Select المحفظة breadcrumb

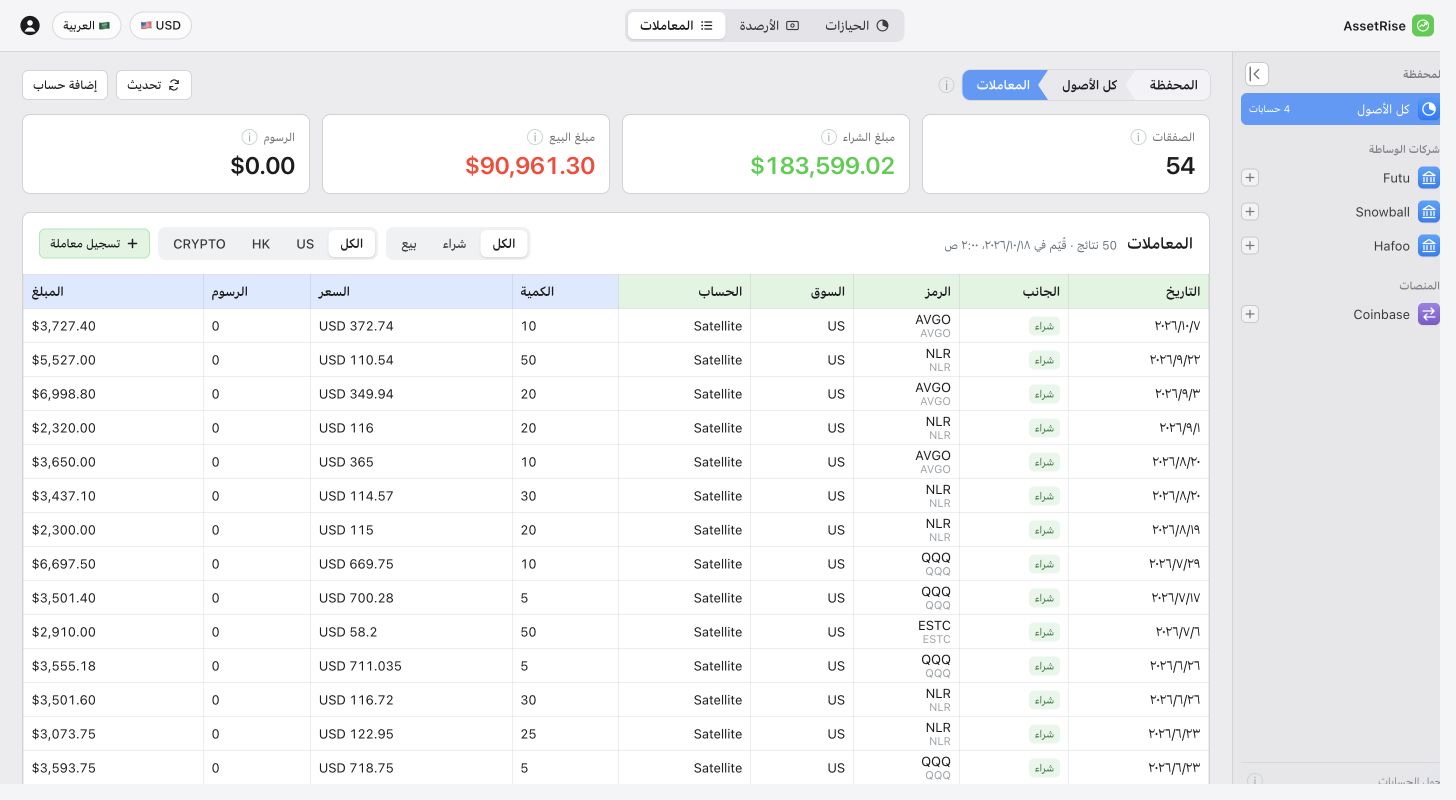pos(1173,85)
